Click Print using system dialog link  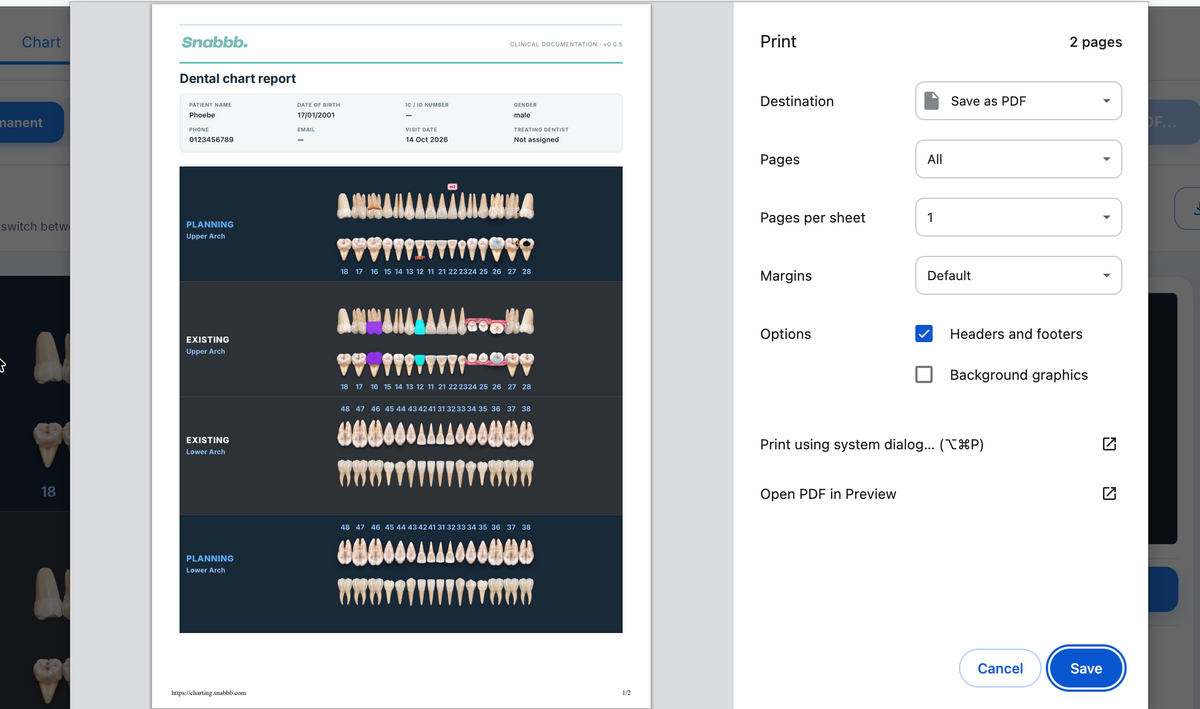(x=872, y=444)
